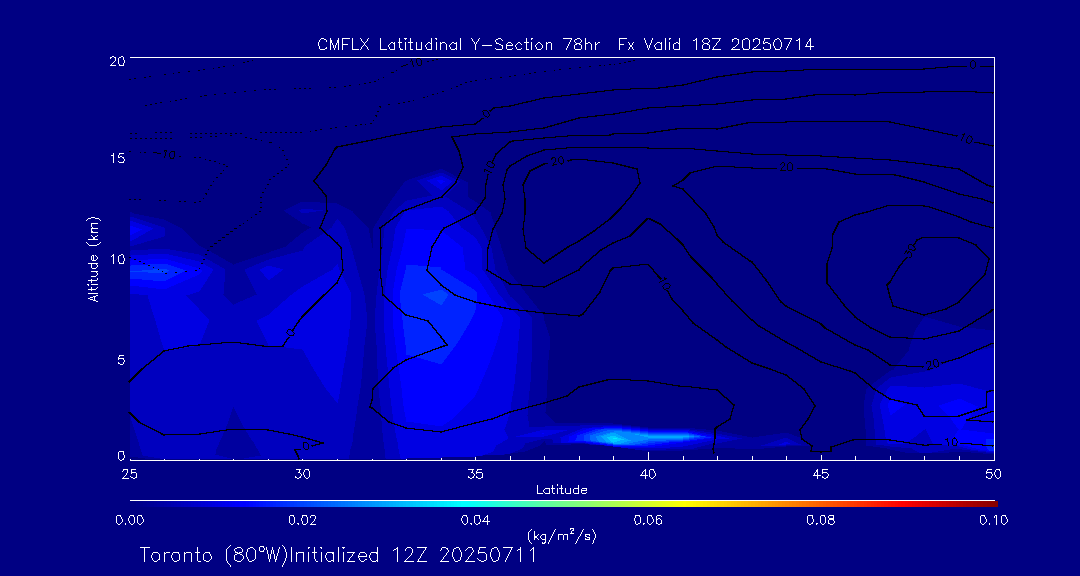Viewport: 1080px width, 576px height.
Task: Click the color bar value "0.00"
Action: 129,520
